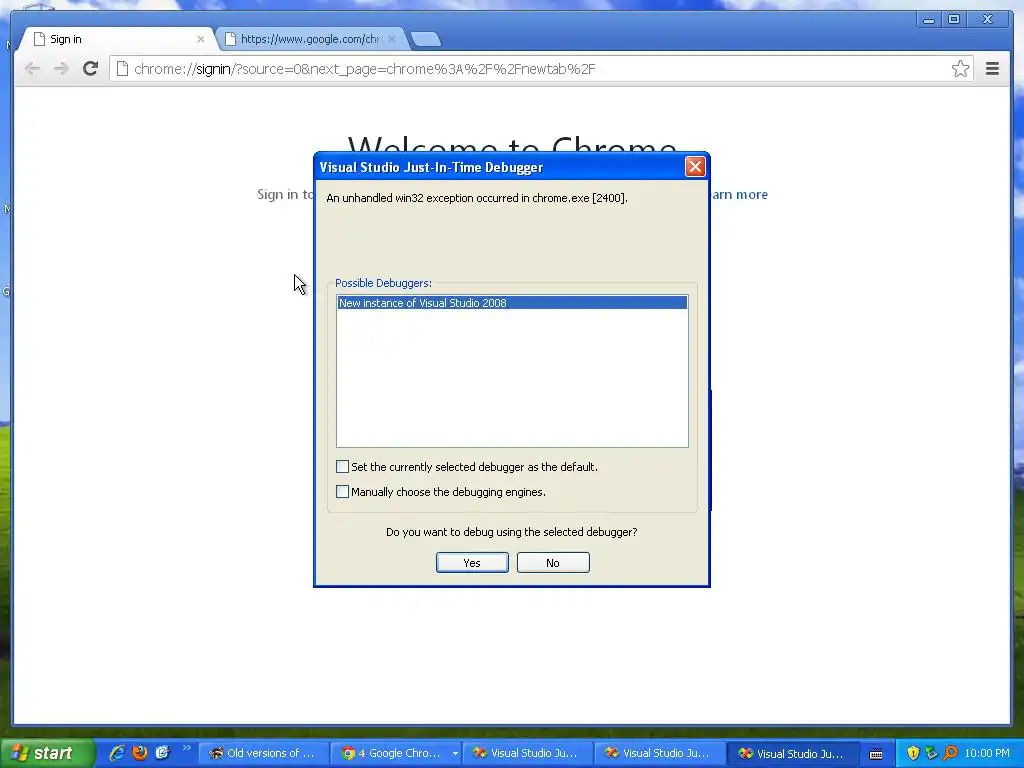Close the google.com/chrome tab
The image size is (1024, 768).
point(392,39)
